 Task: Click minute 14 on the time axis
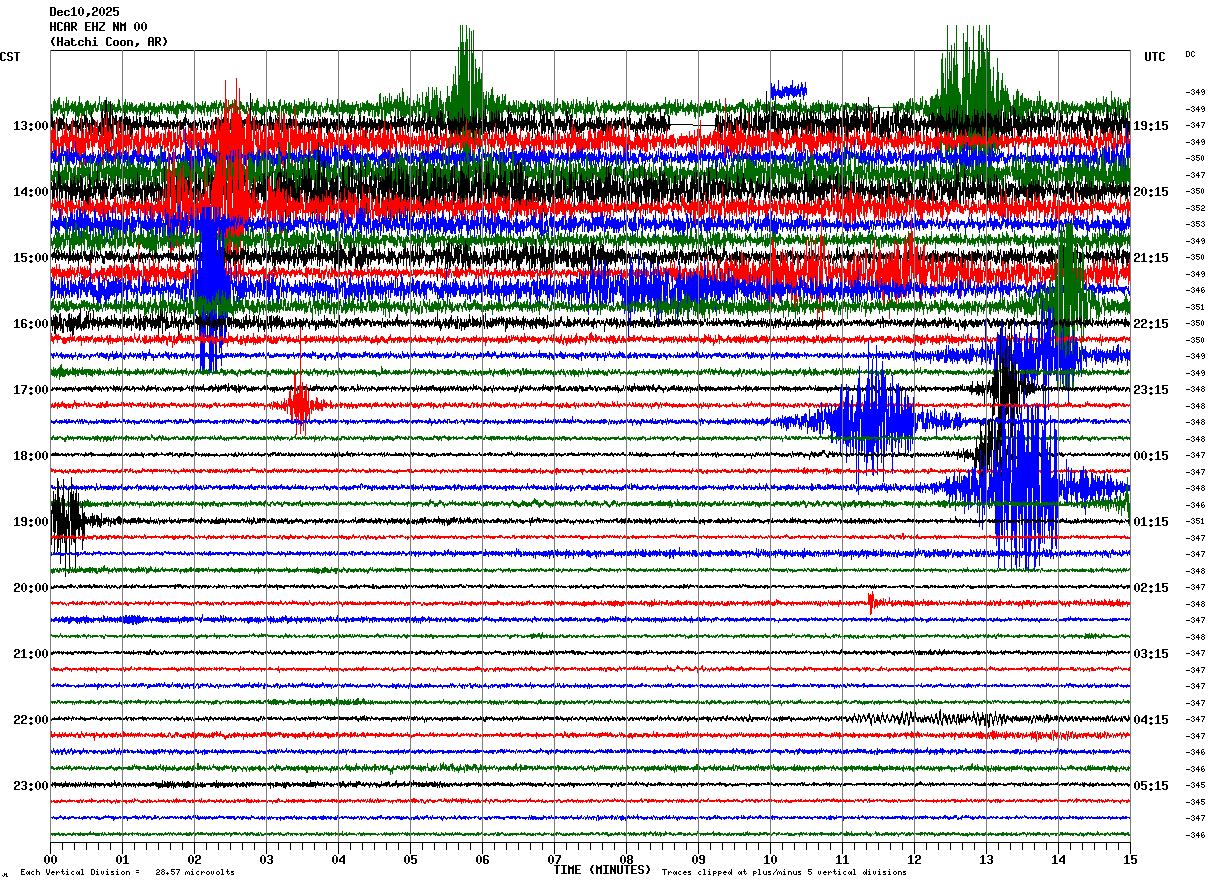coord(1058,859)
